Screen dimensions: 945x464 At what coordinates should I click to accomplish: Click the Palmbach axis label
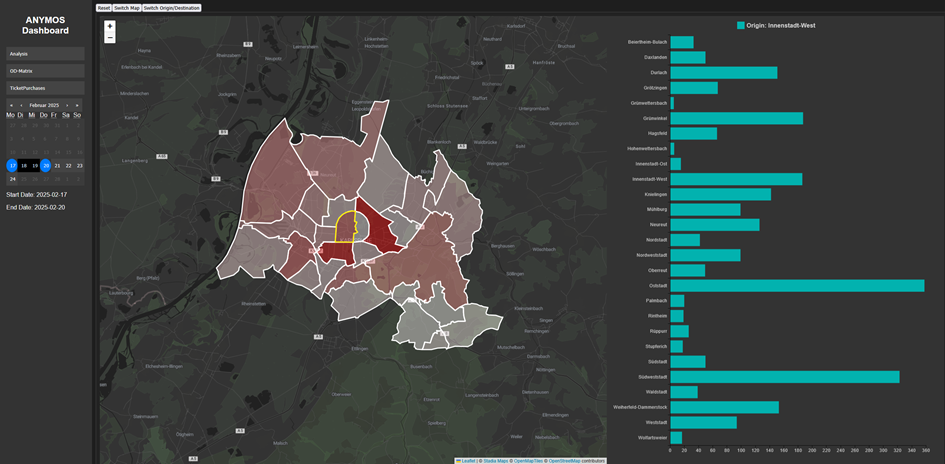pos(656,301)
